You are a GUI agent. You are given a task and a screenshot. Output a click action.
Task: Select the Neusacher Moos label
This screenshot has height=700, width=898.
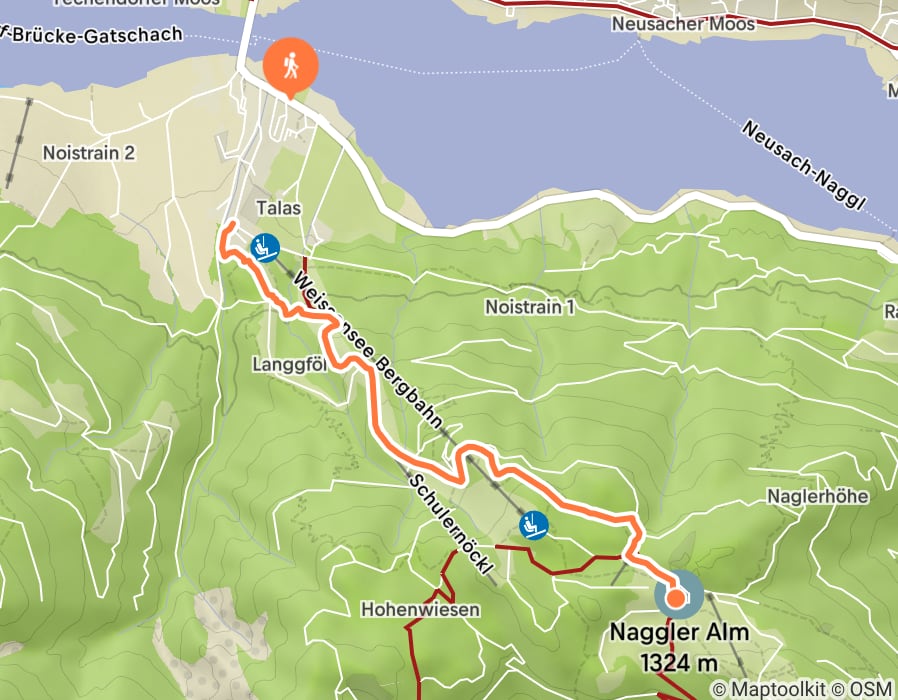pos(683,24)
